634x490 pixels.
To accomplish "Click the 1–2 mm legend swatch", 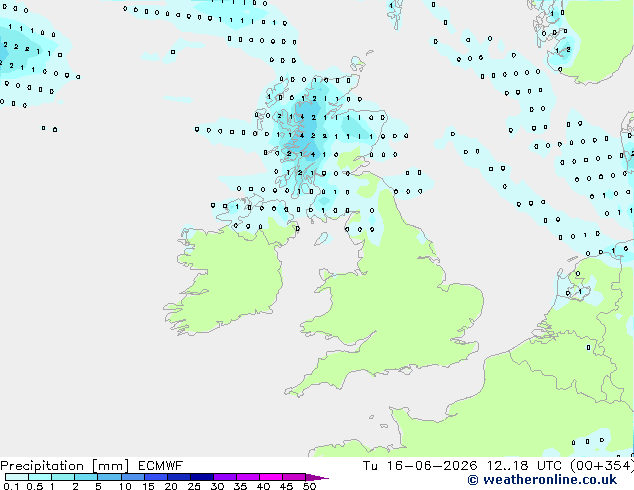I will (x=63, y=477).
